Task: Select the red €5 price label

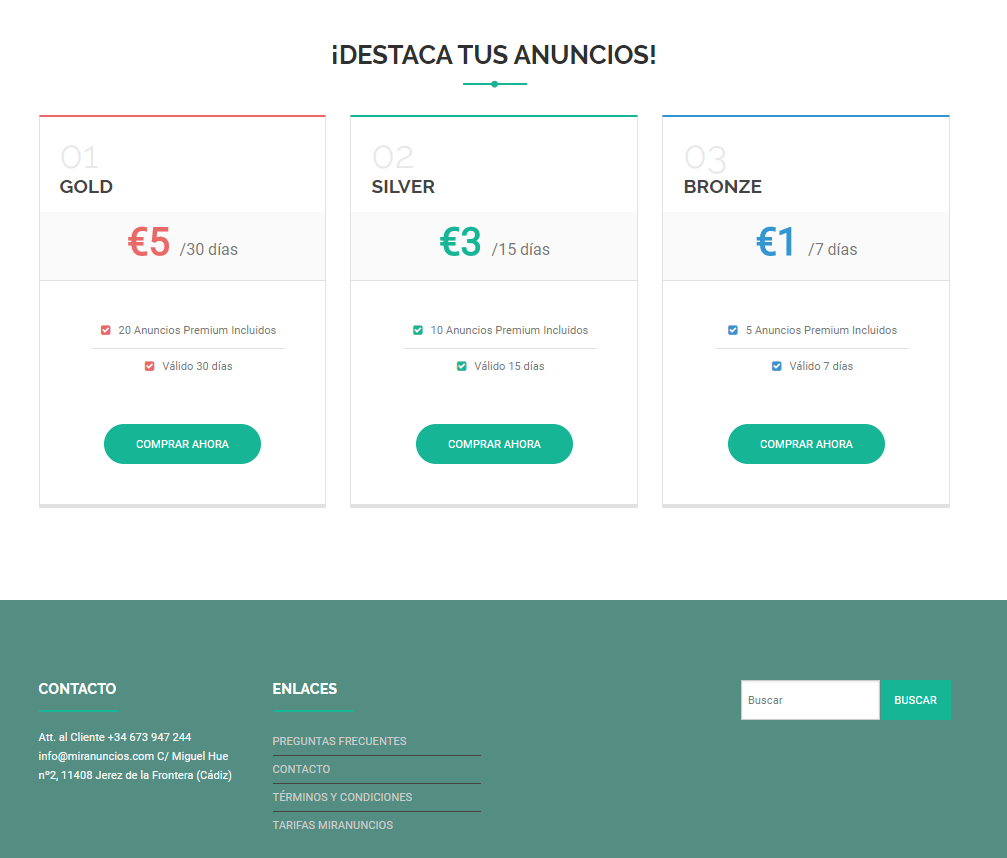Action: [x=149, y=242]
